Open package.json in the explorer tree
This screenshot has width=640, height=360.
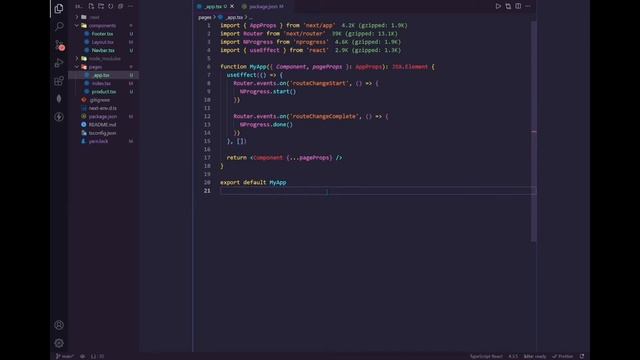(x=102, y=116)
